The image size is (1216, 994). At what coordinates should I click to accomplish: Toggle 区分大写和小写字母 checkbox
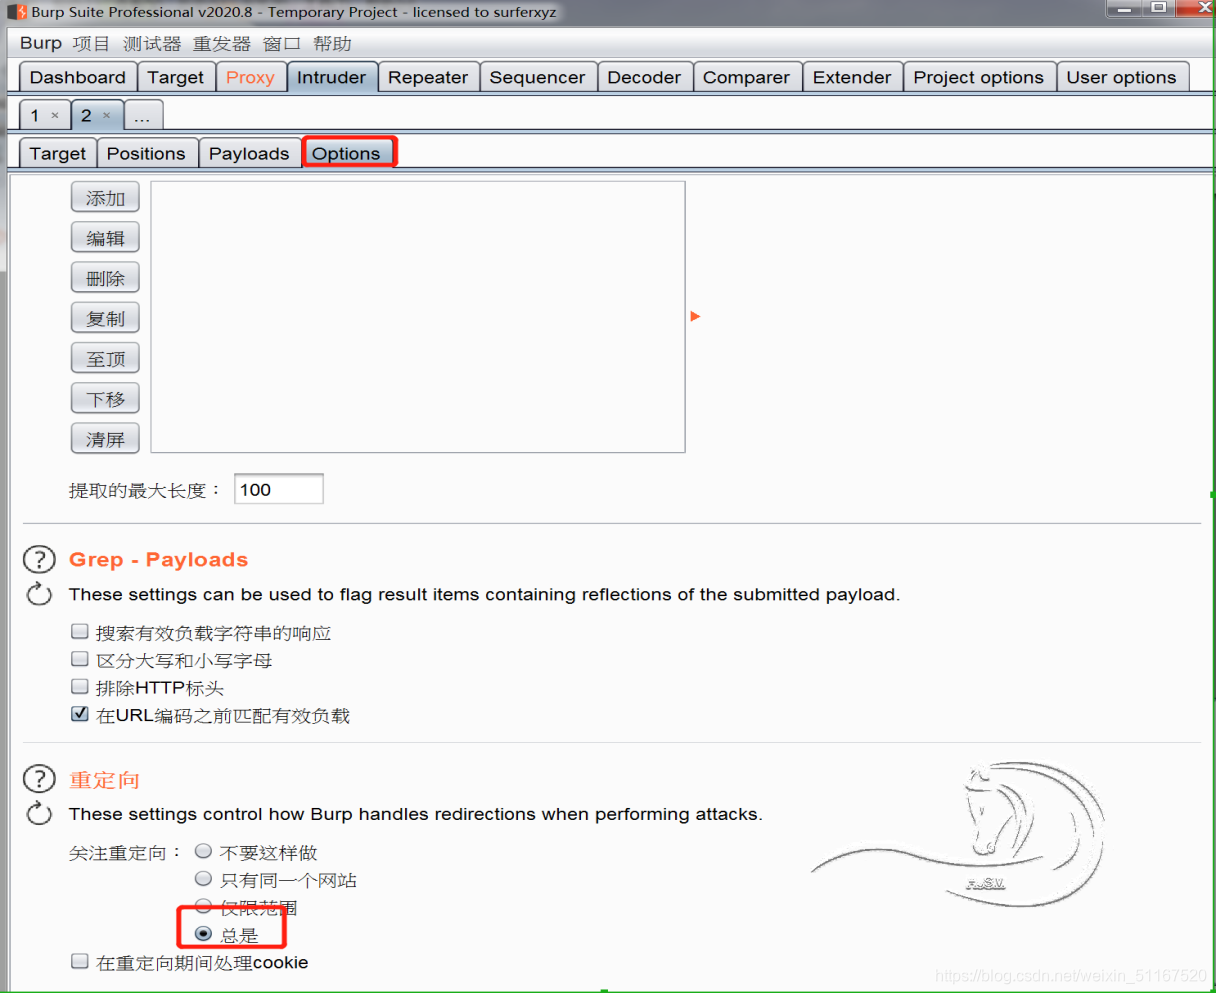(x=80, y=659)
